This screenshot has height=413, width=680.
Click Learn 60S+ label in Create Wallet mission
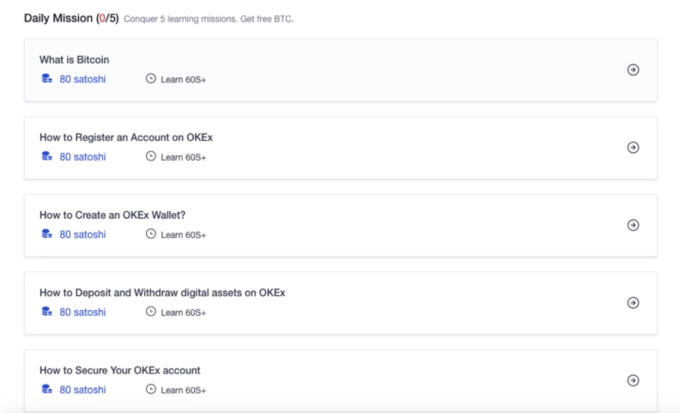point(183,235)
